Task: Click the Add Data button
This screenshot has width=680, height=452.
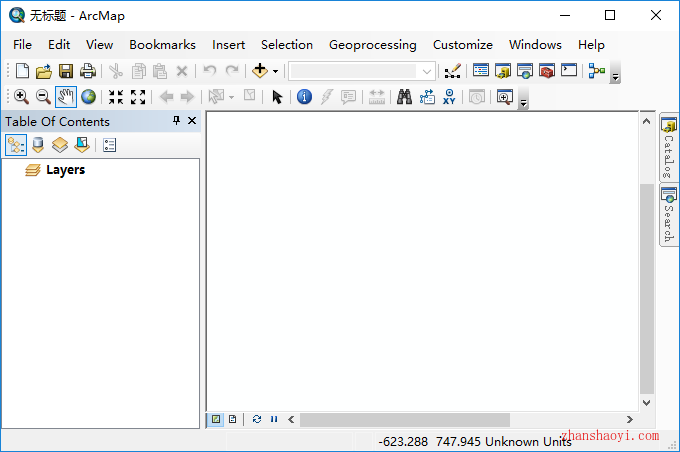Action: point(260,71)
